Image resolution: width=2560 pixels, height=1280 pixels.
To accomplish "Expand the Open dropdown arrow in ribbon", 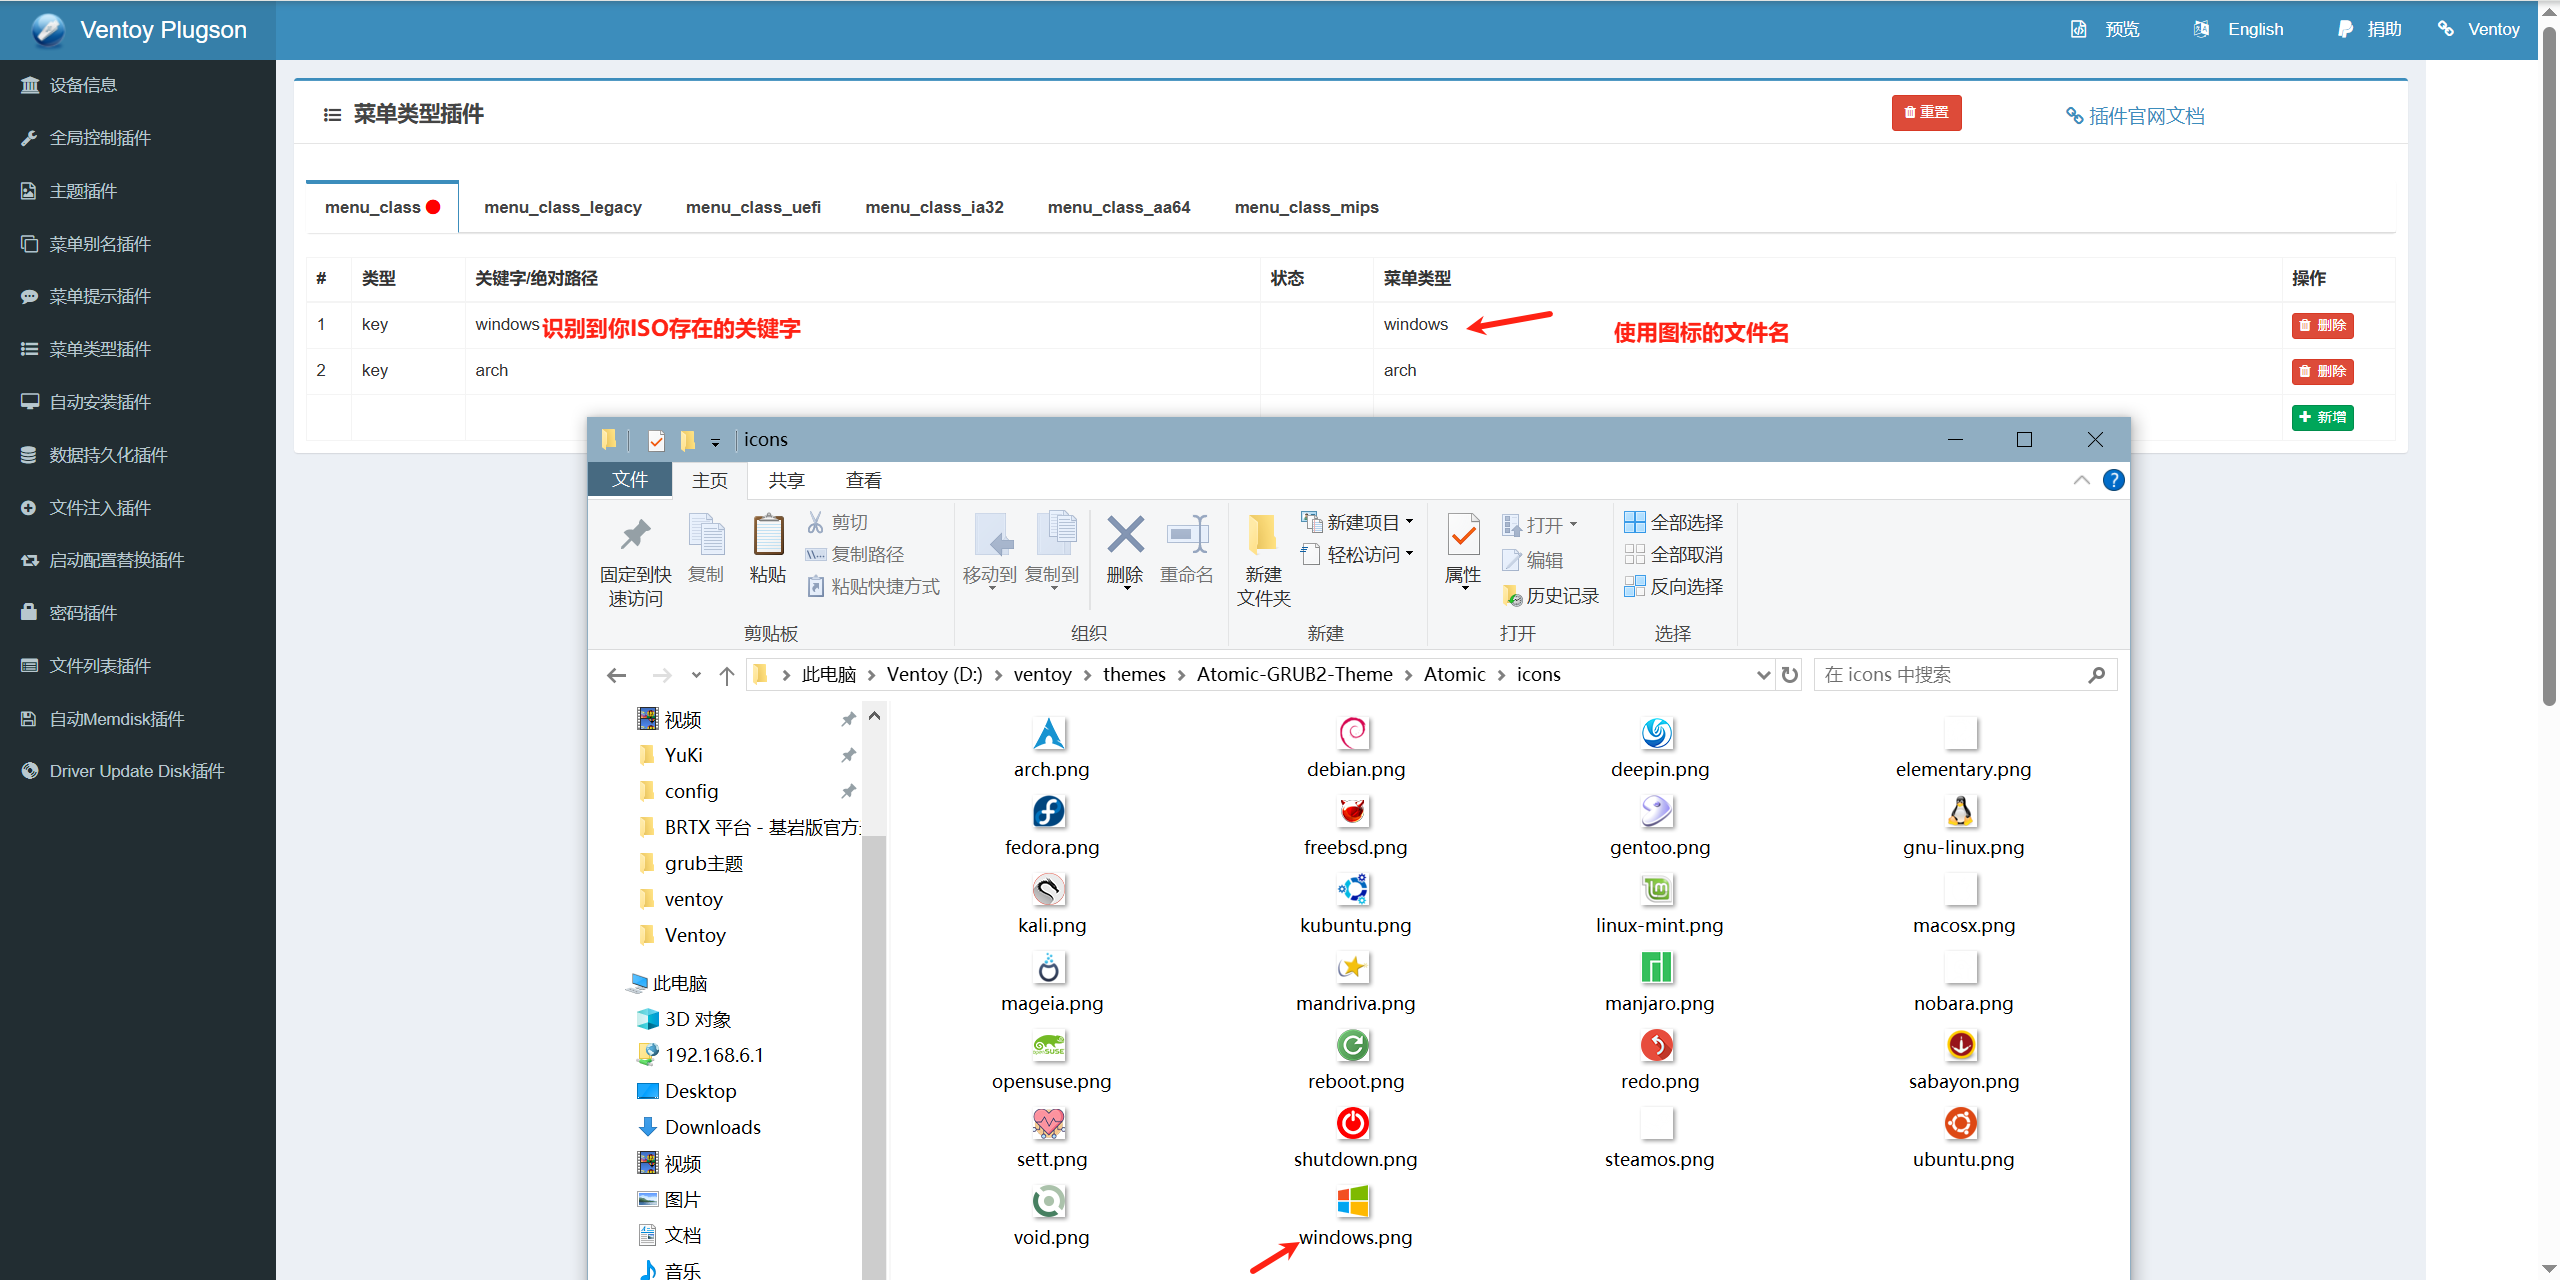I will (1573, 525).
